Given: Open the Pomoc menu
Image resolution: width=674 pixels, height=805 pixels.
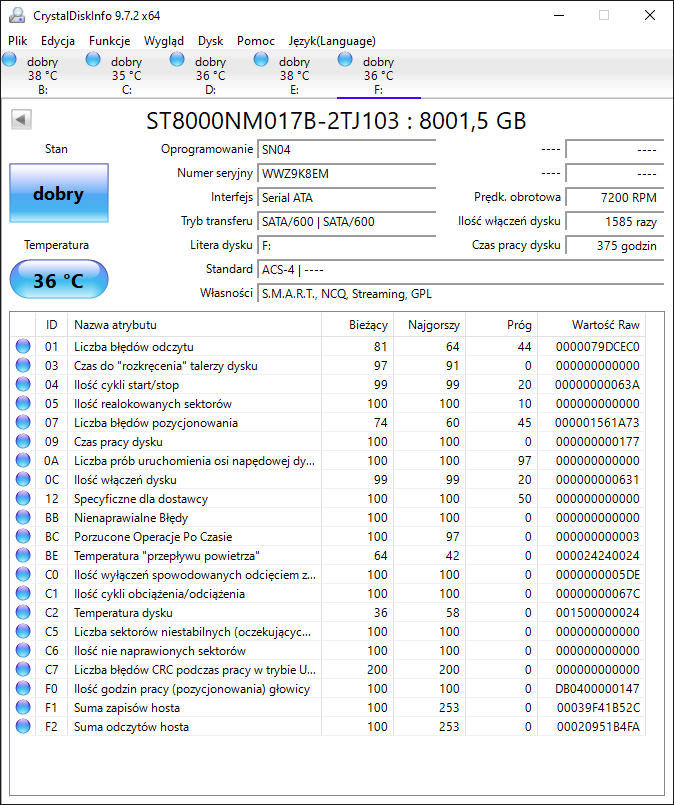Looking at the screenshot, I should pyautogui.click(x=256, y=41).
